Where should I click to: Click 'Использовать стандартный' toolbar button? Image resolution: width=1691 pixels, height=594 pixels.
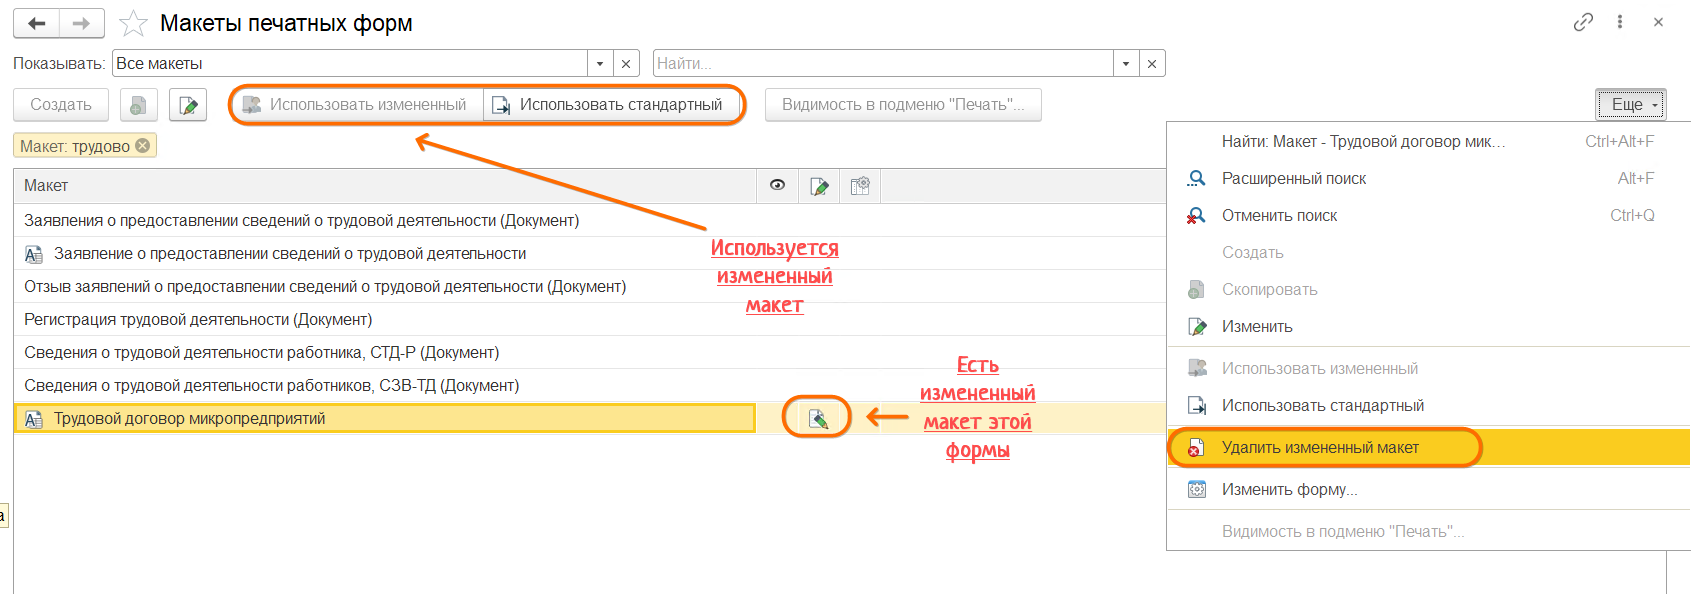click(x=611, y=105)
